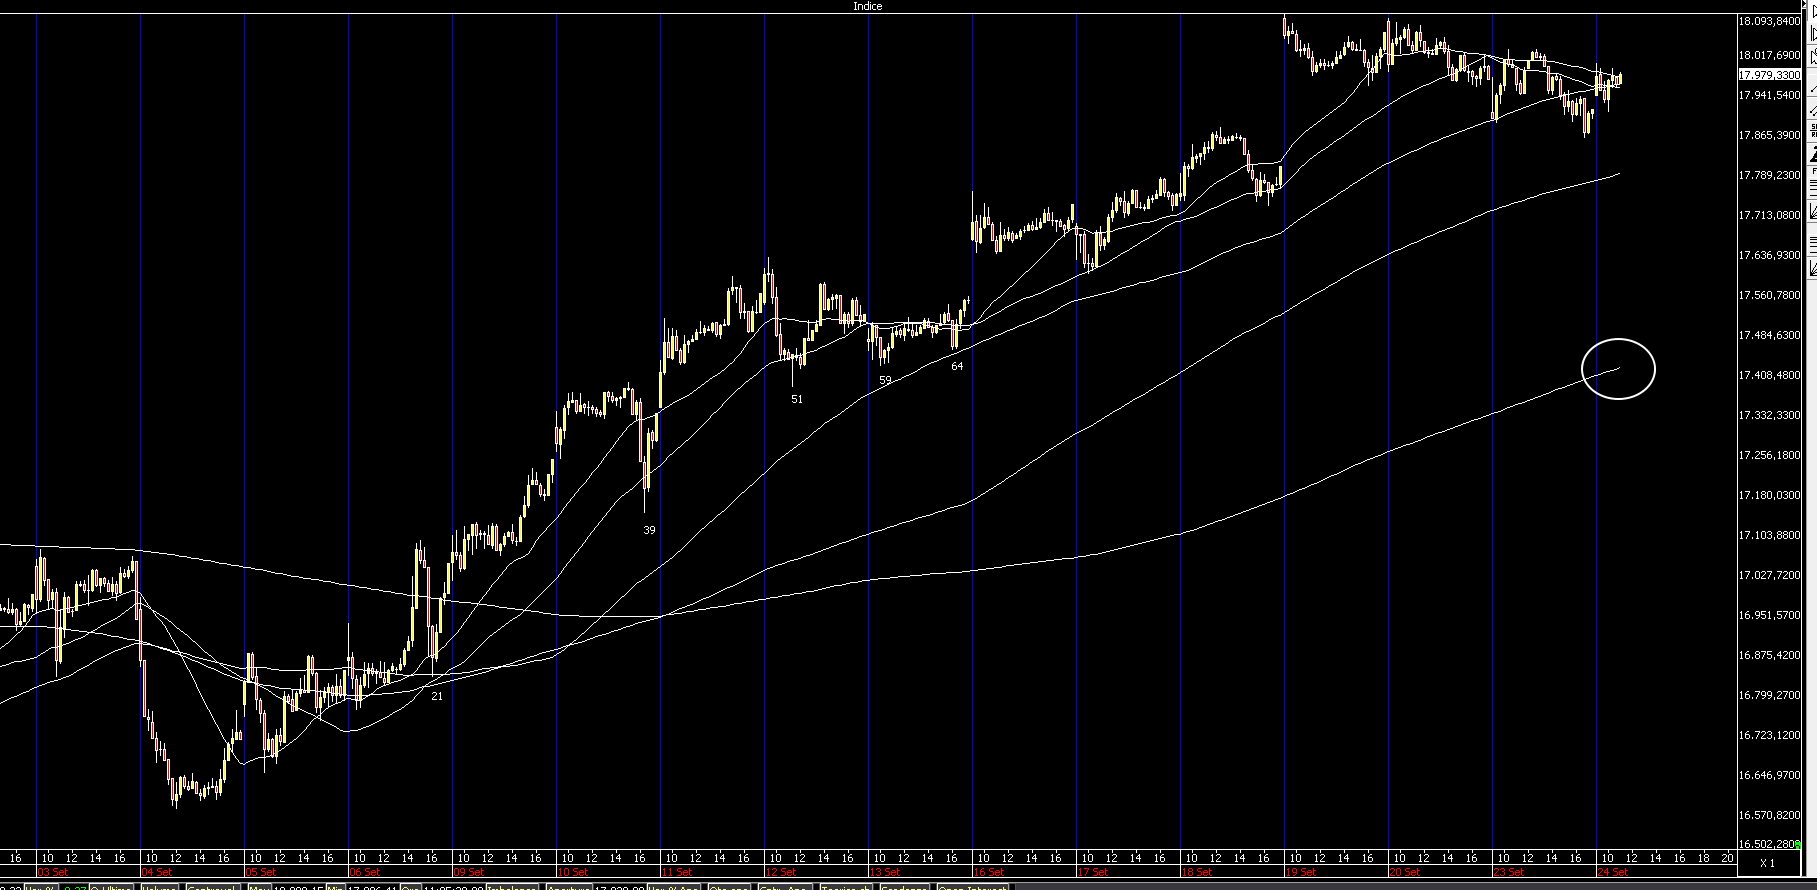Select the 04 Set date label
The width and height of the screenshot is (1817, 890).
pos(156,872)
